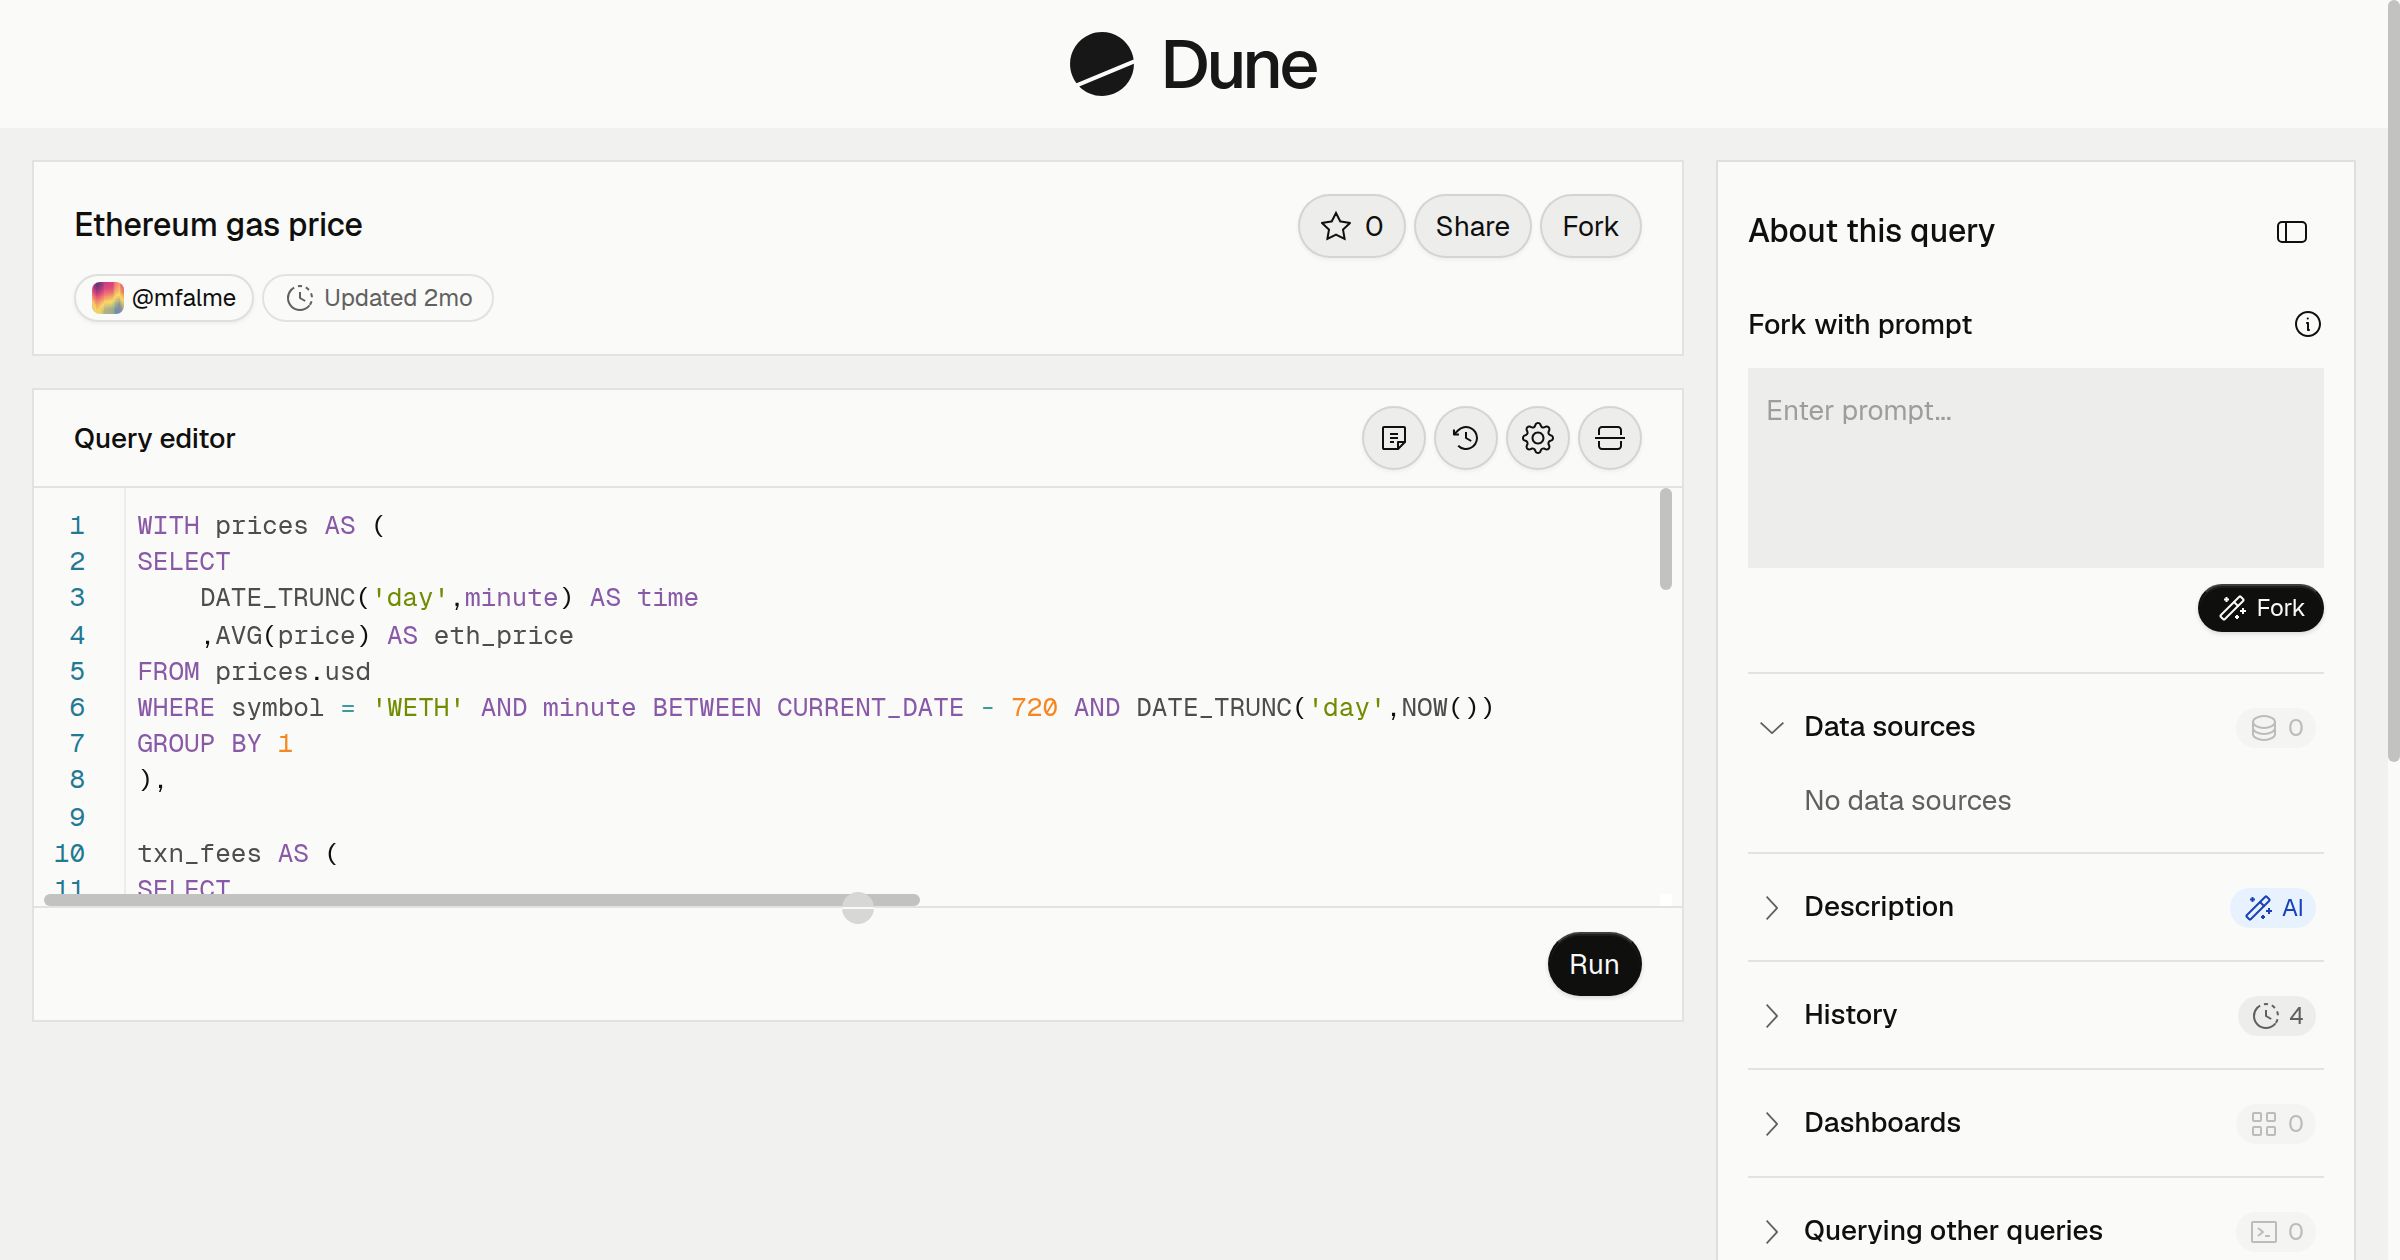Click GROUP BY on line 7
This screenshot has width=2400, height=1260.
point(199,744)
